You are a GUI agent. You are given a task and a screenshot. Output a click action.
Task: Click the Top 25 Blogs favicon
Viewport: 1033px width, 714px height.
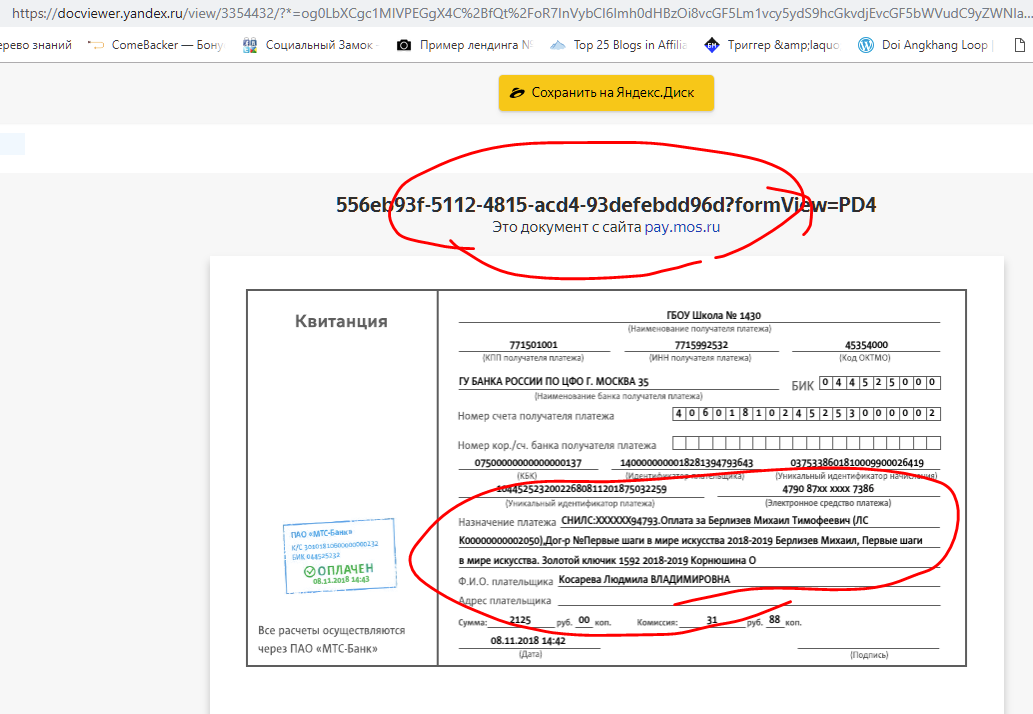coord(558,45)
